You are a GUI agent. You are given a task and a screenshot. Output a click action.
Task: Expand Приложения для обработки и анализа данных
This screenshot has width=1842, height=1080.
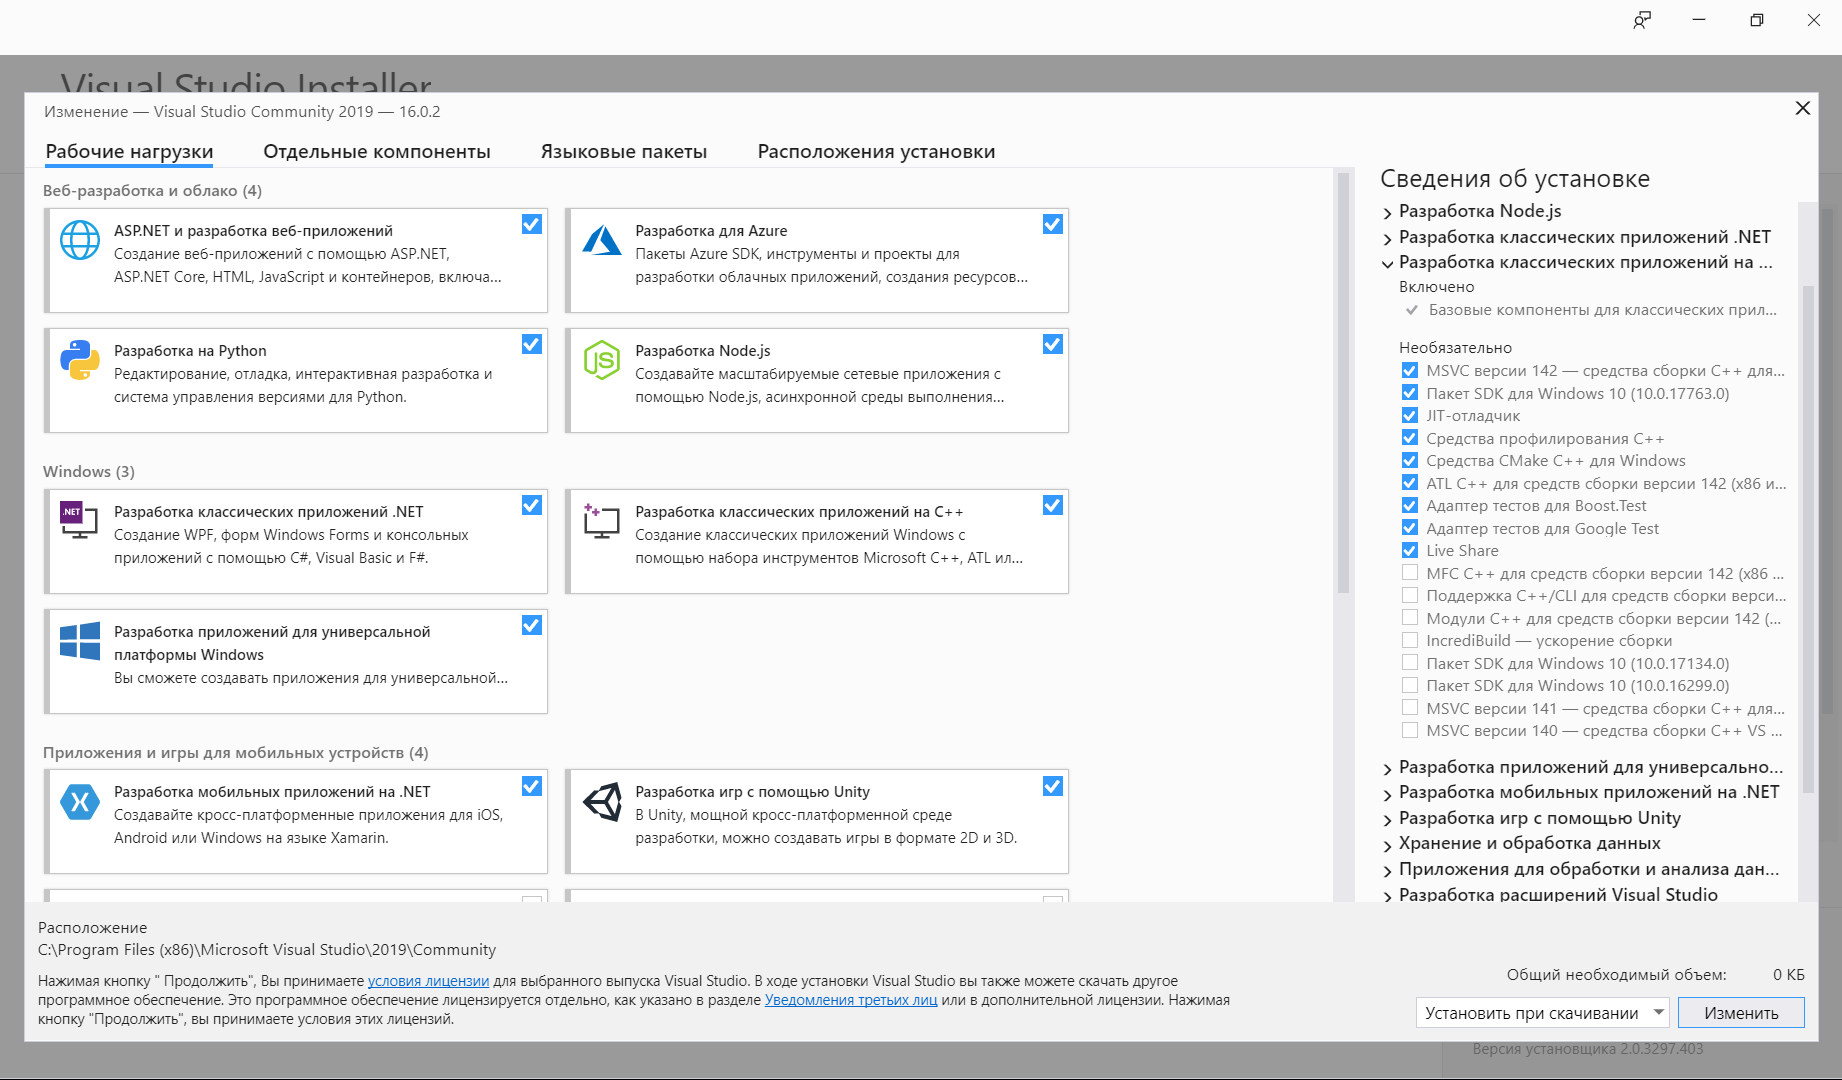click(x=1388, y=870)
